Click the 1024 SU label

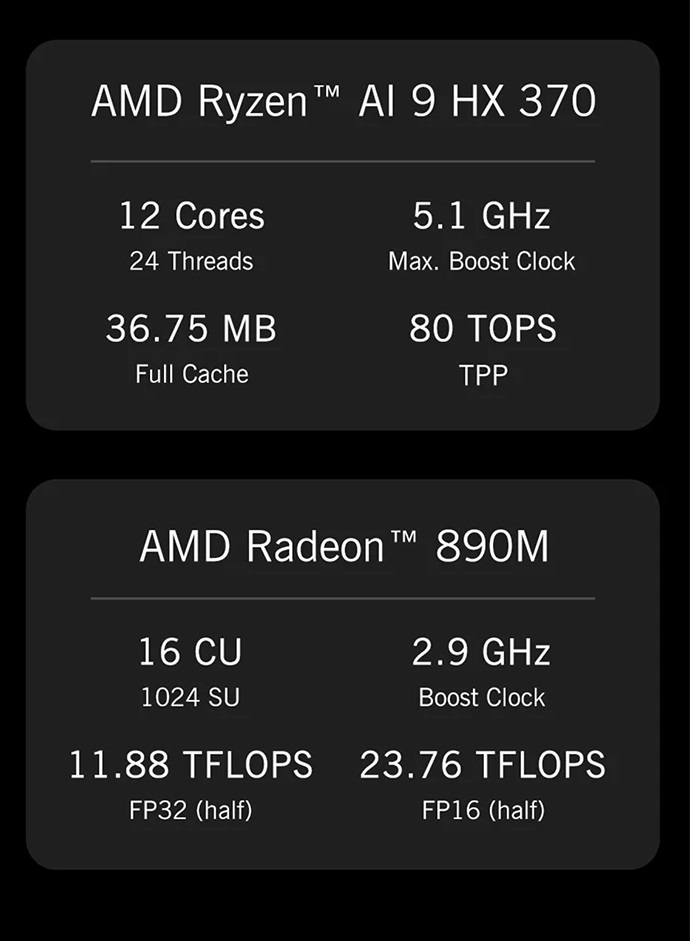click(x=190, y=698)
